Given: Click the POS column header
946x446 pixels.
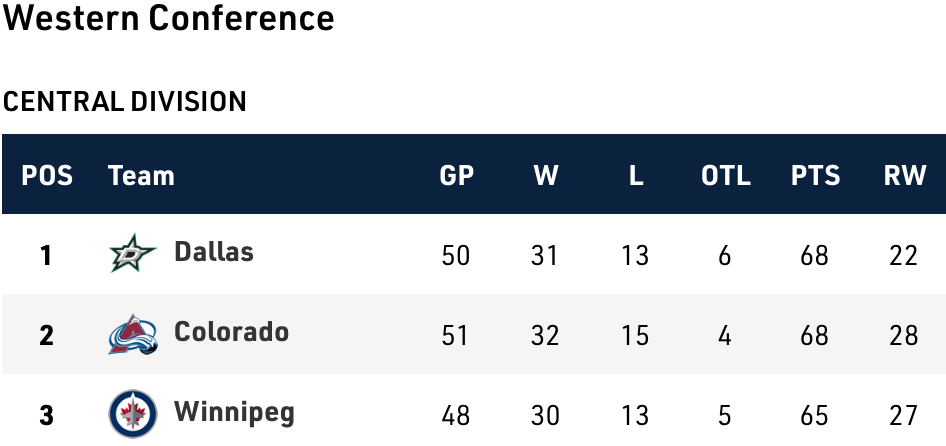Looking at the screenshot, I should coord(47,176).
